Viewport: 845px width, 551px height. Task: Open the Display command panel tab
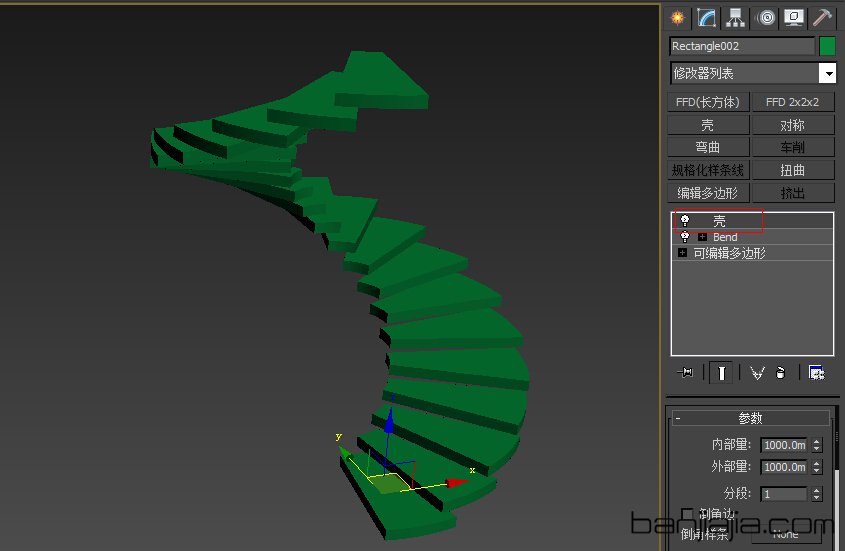click(794, 18)
